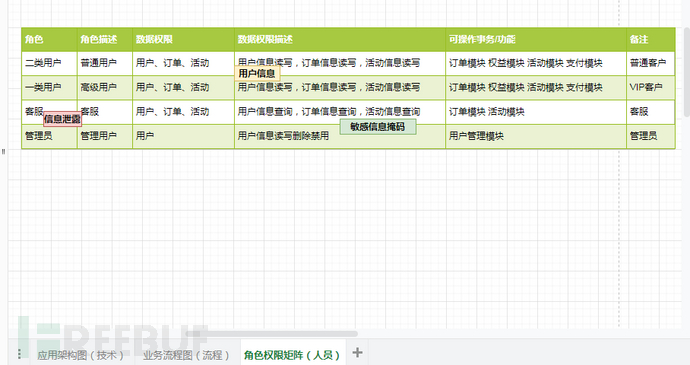Open the pages menu three-dot icon
The image size is (690, 365).
click(19, 354)
